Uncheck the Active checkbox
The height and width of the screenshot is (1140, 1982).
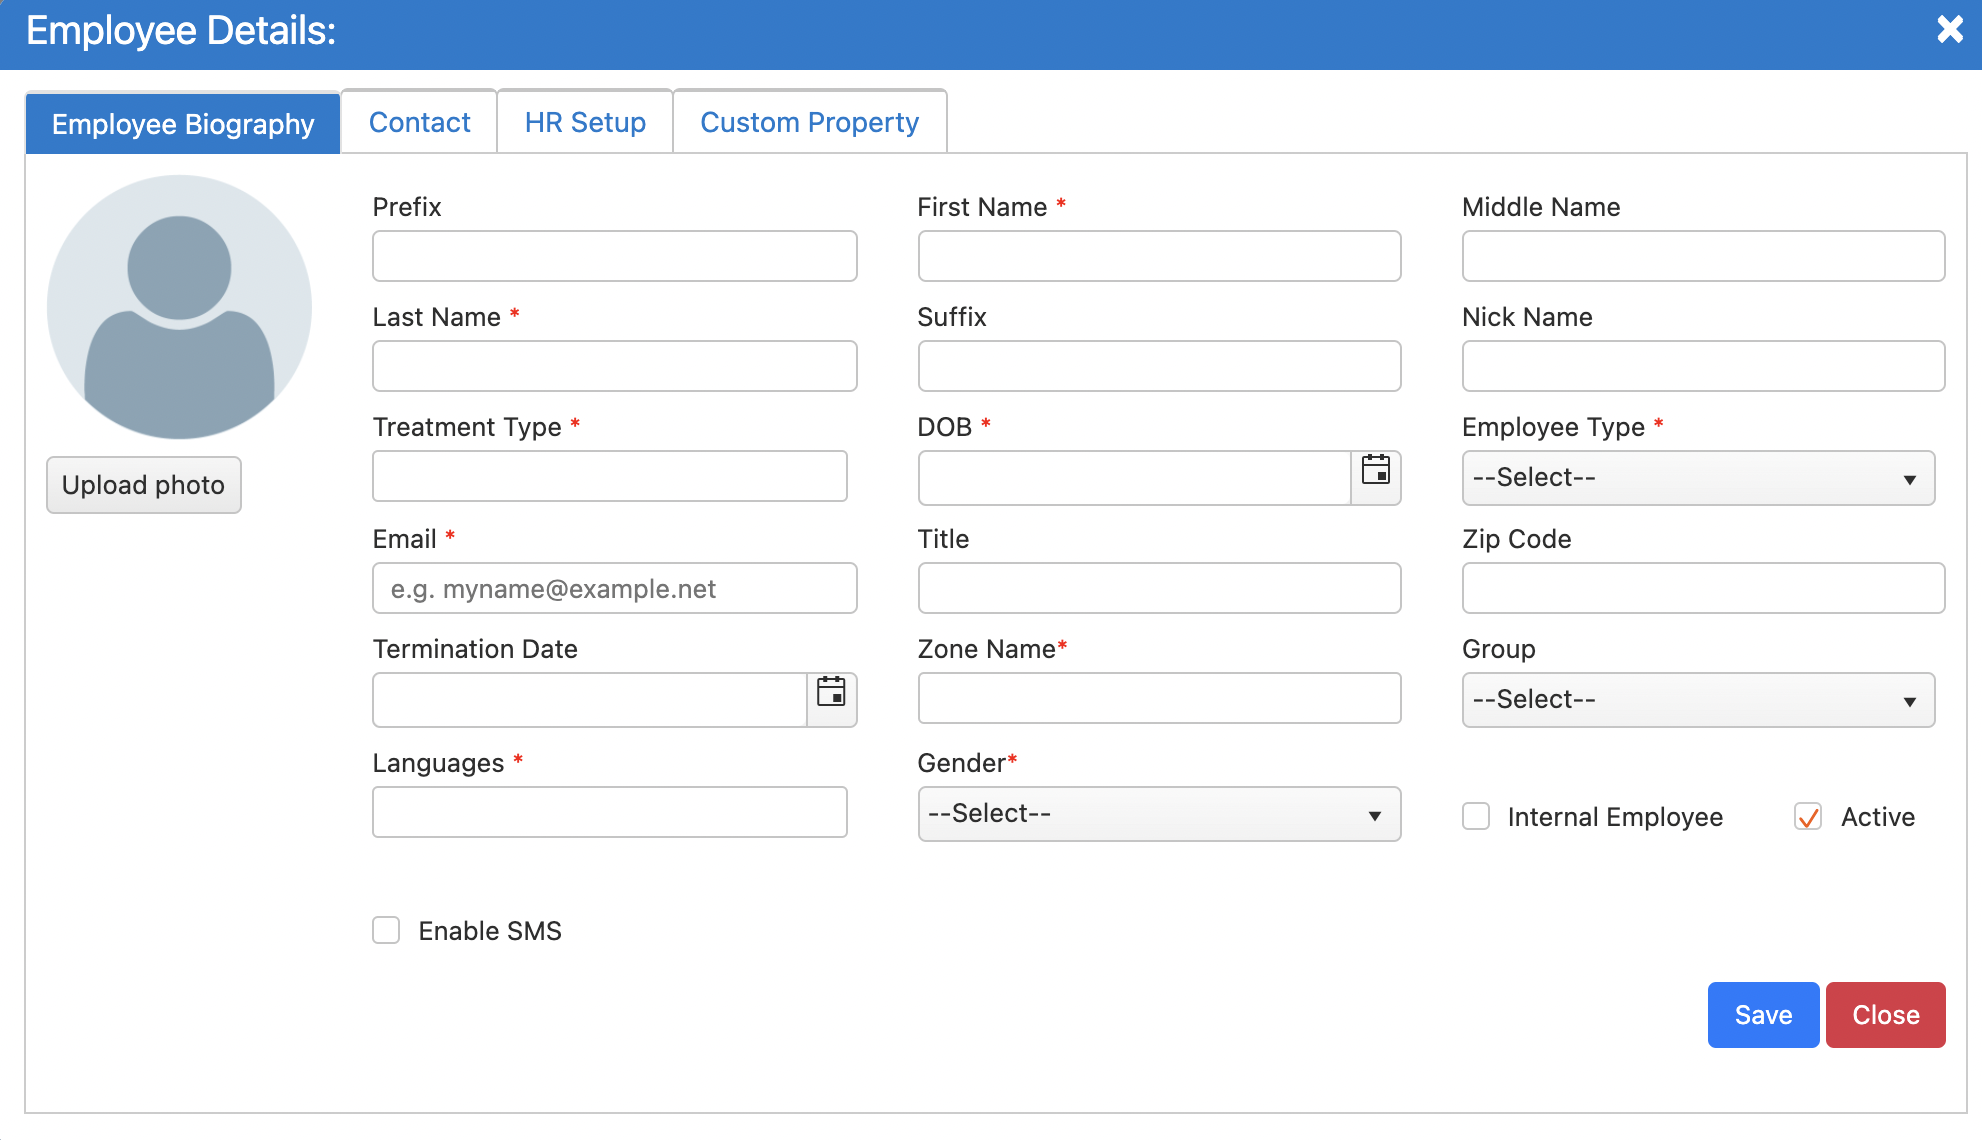(x=1808, y=816)
